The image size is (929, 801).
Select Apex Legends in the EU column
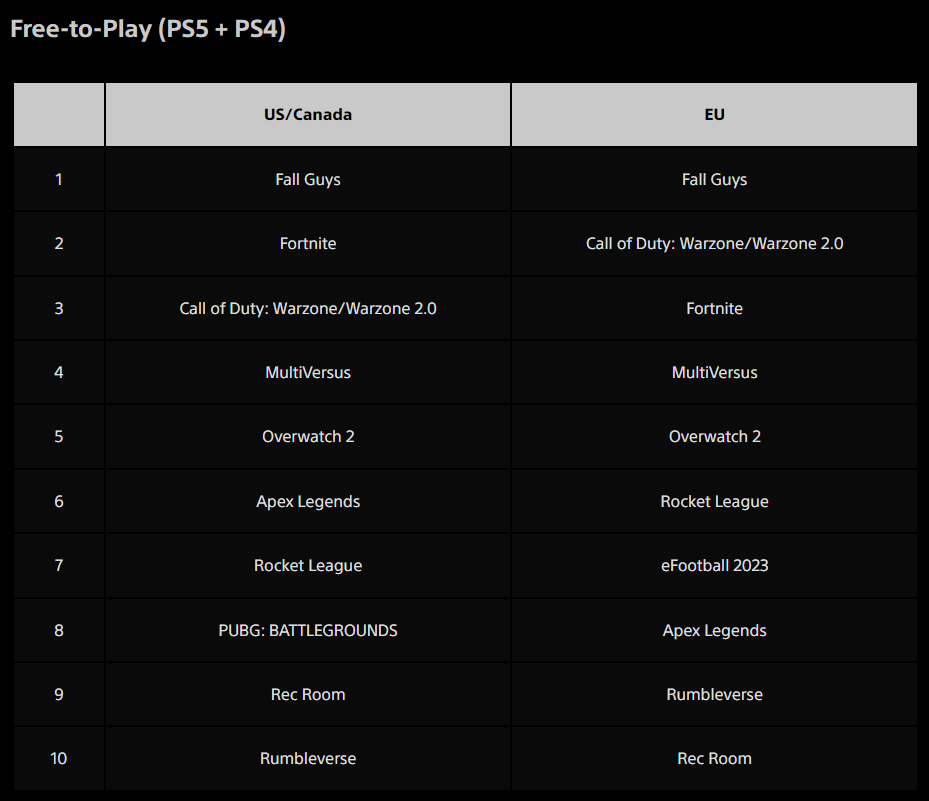click(x=714, y=630)
